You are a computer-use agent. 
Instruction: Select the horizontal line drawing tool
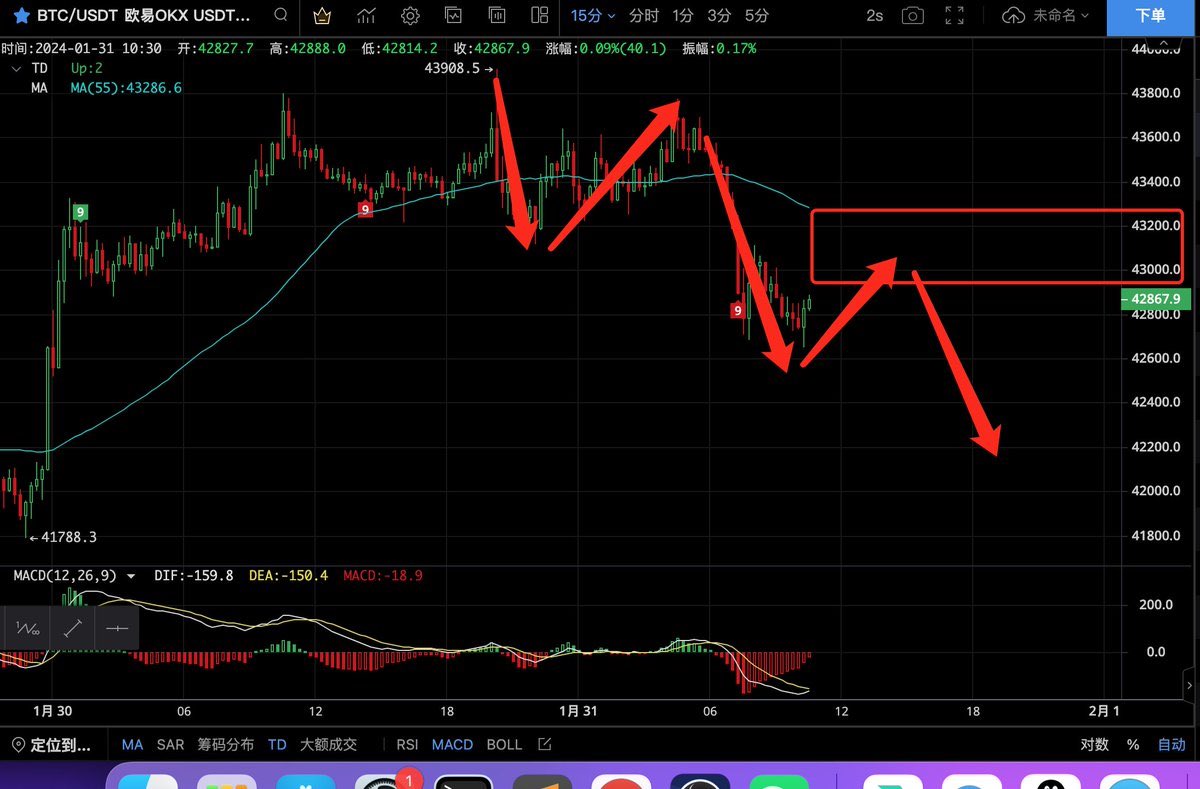tap(117, 628)
